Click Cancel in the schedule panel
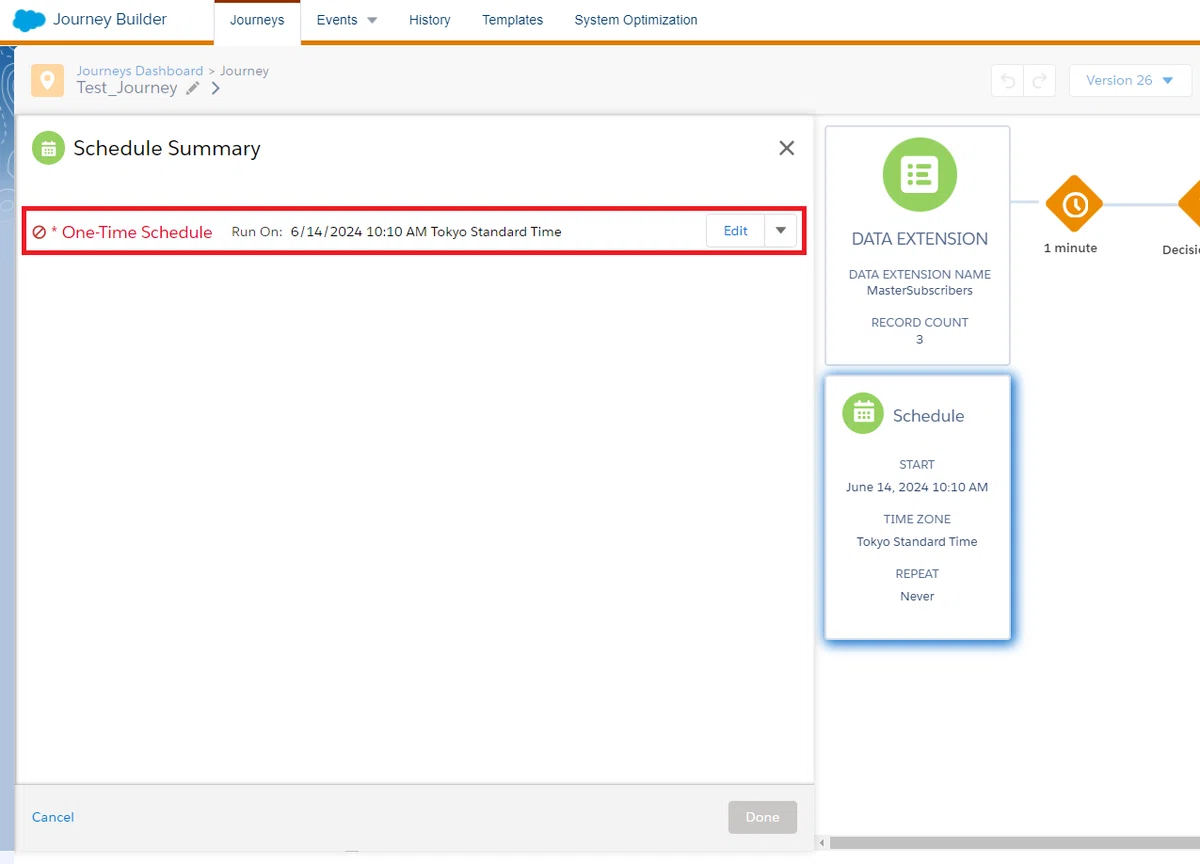This screenshot has height=864, width=1200. (x=53, y=817)
